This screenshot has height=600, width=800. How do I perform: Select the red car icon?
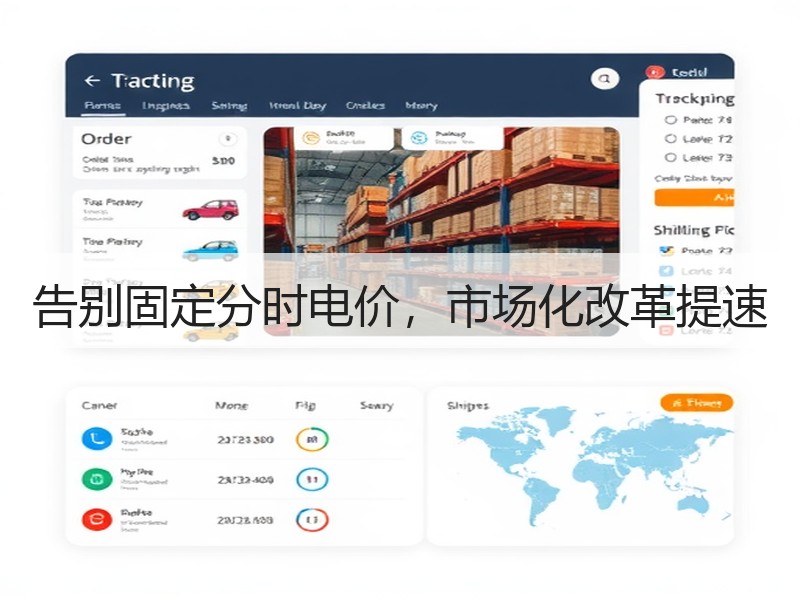(211, 210)
